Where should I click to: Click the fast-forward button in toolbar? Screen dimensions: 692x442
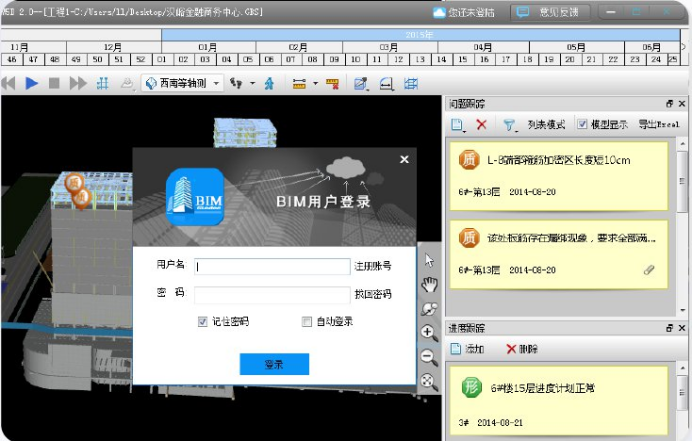pyautogui.click(x=77, y=84)
